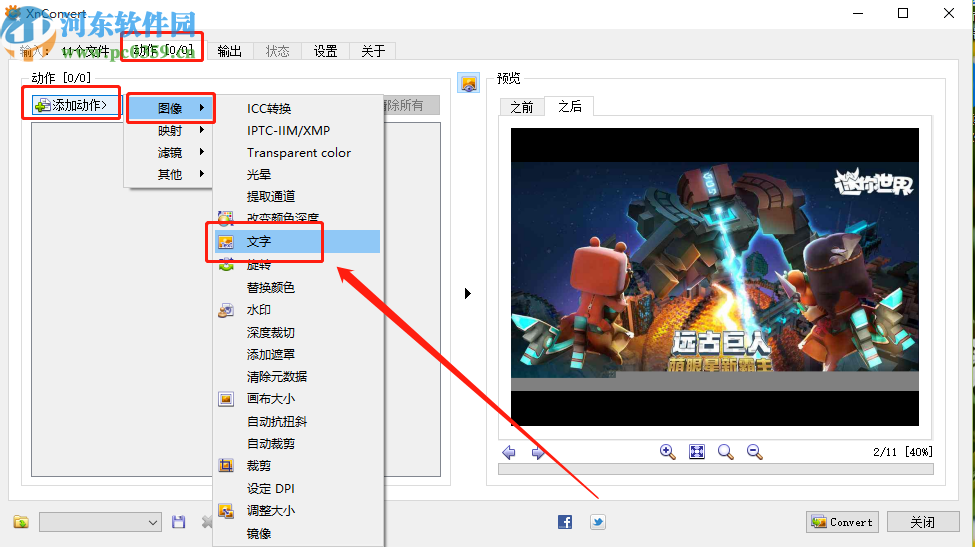
Task: Expand the 映射 submenu
Action: pyautogui.click(x=170, y=130)
